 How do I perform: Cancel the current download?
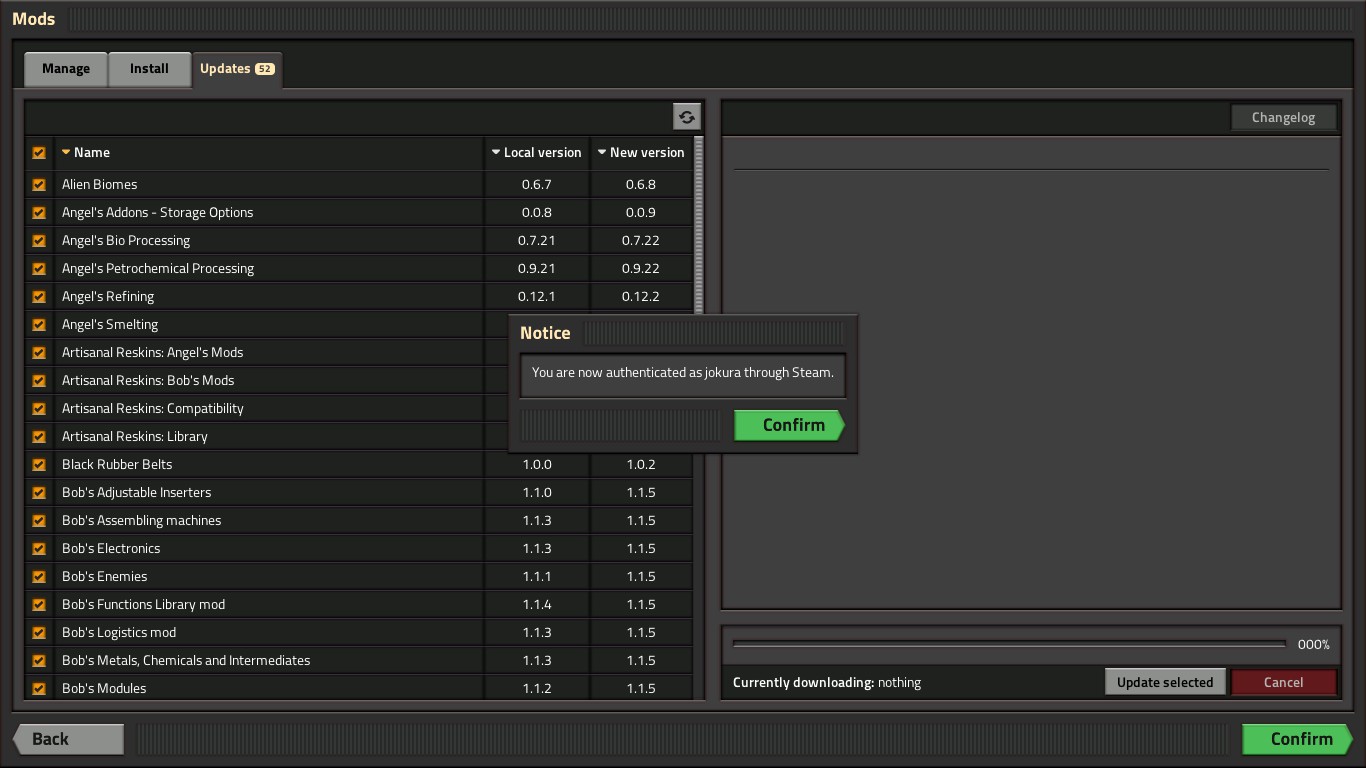pyautogui.click(x=1283, y=682)
